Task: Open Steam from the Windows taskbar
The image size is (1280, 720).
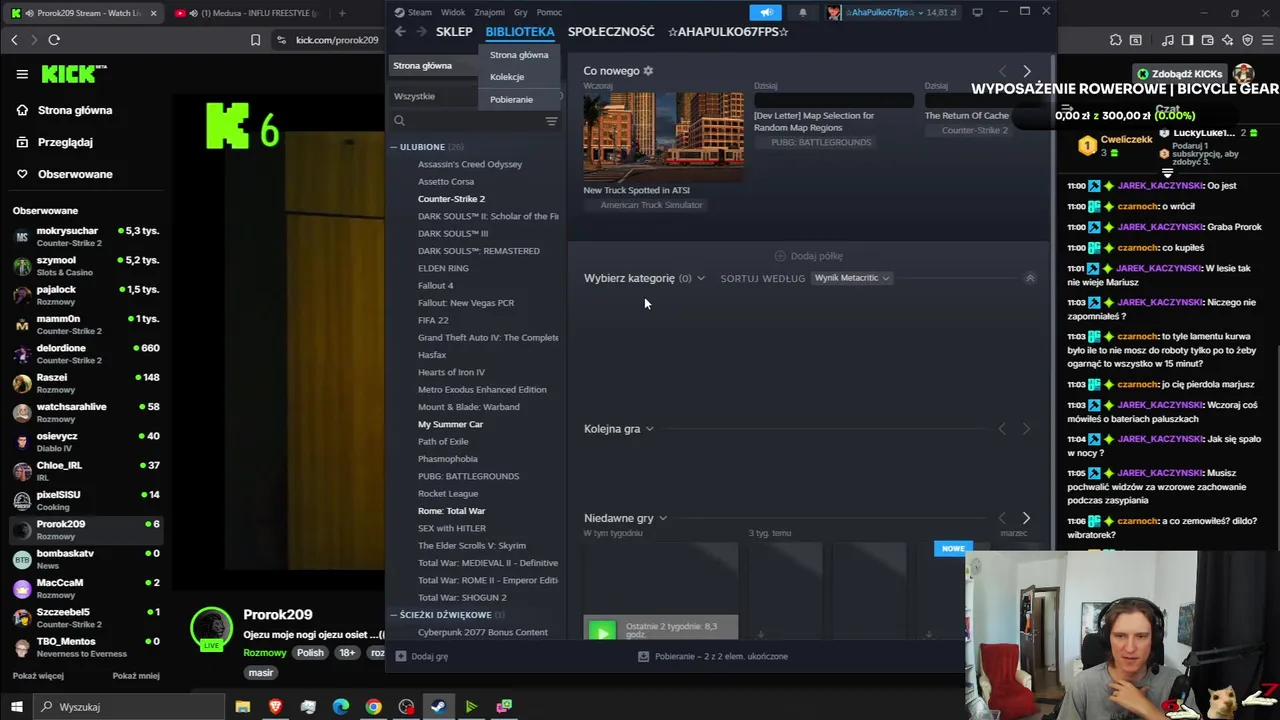Action: click(x=438, y=707)
